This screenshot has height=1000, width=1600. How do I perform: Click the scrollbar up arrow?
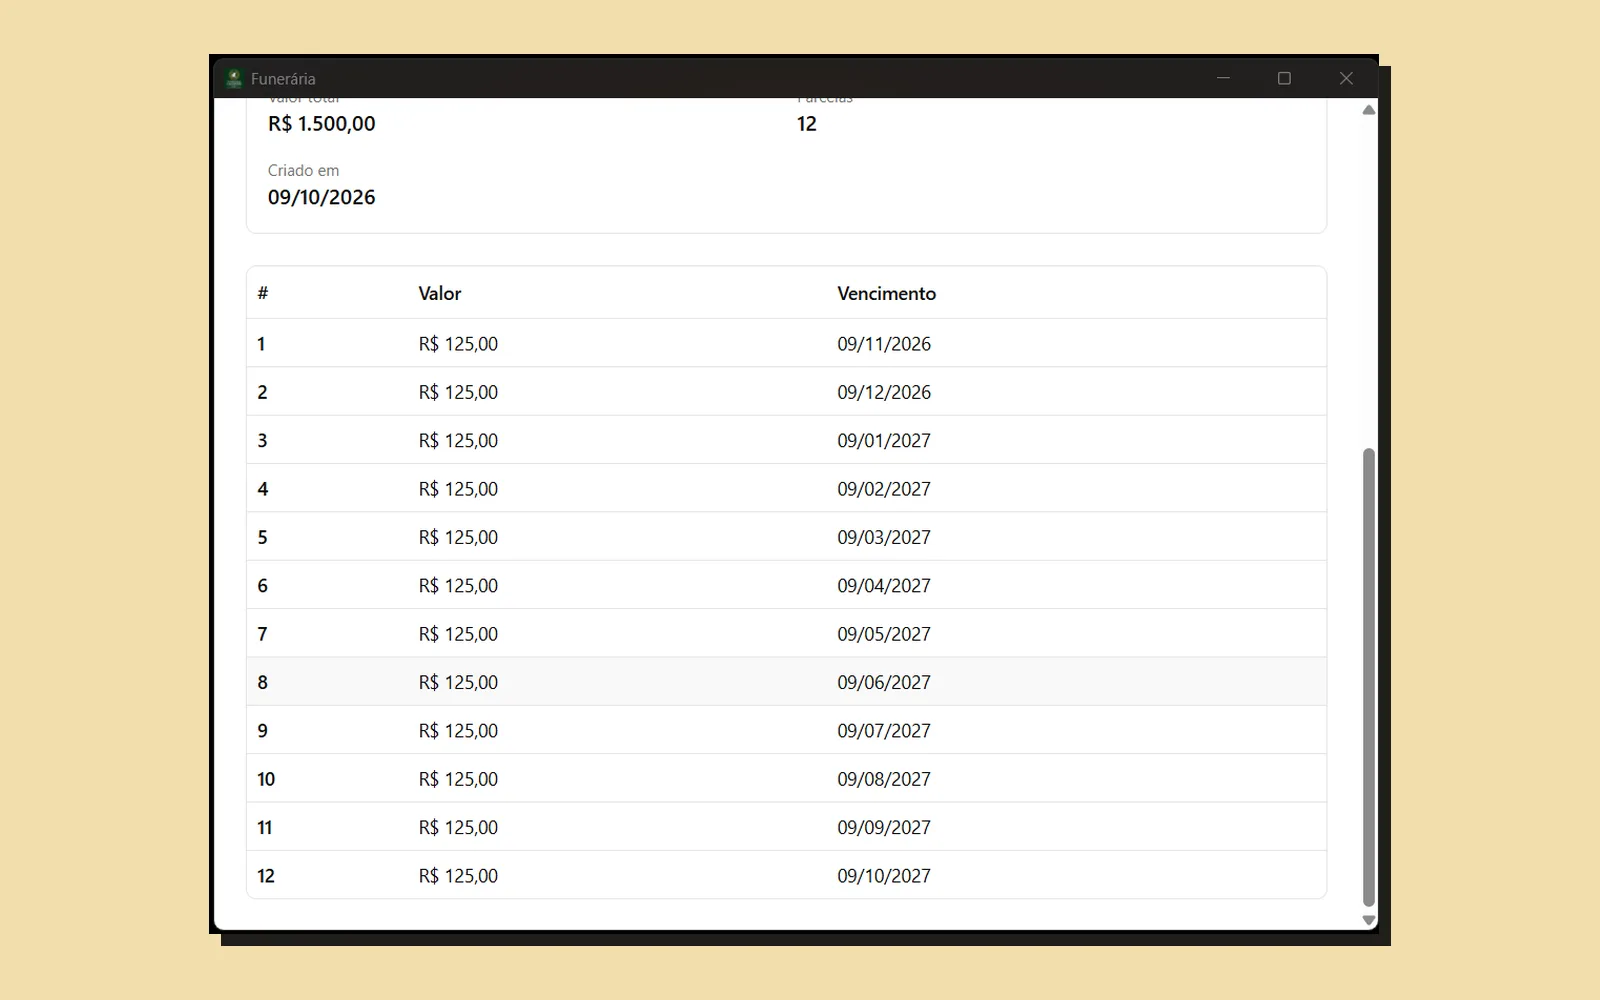point(1369,110)
